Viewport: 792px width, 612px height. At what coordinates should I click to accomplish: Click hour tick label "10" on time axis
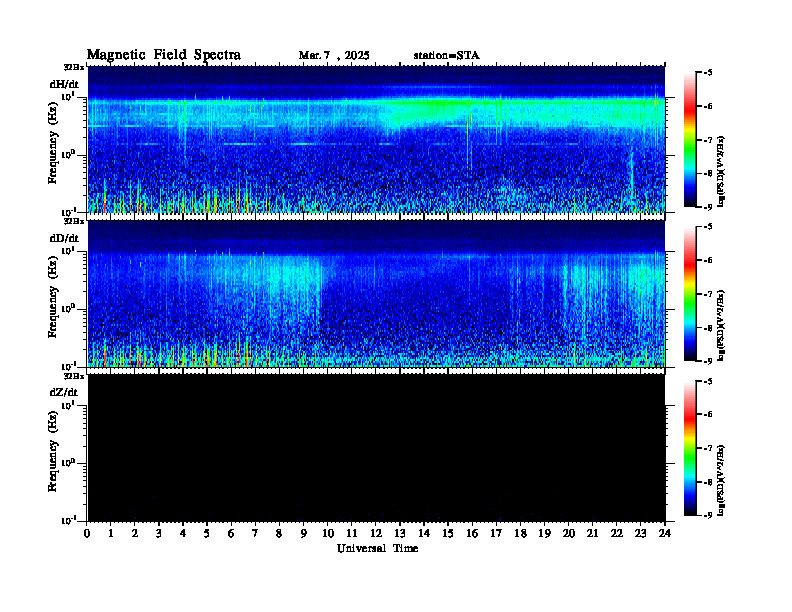(328, 534)
